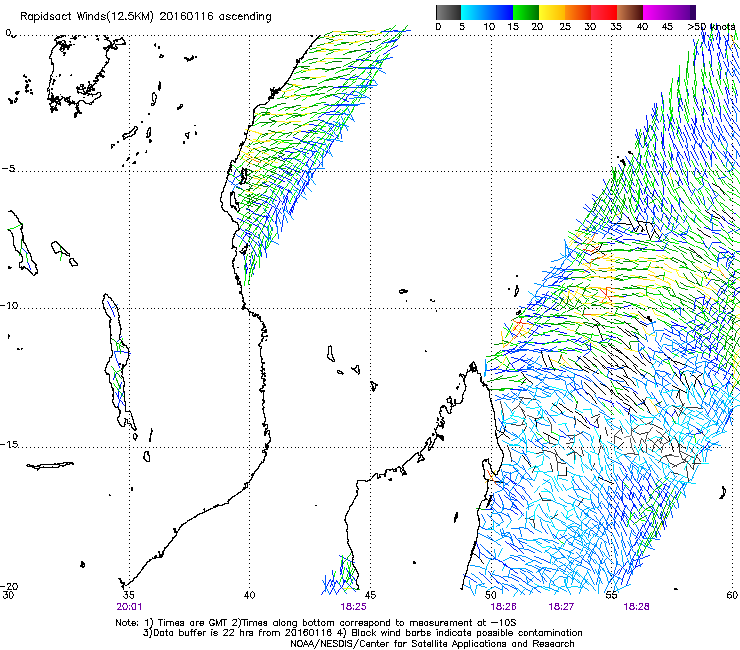Screen dimensions: 740x650
Task: Select the red 30–35 knots legend swatch
Action: click(x=604, y=12)
